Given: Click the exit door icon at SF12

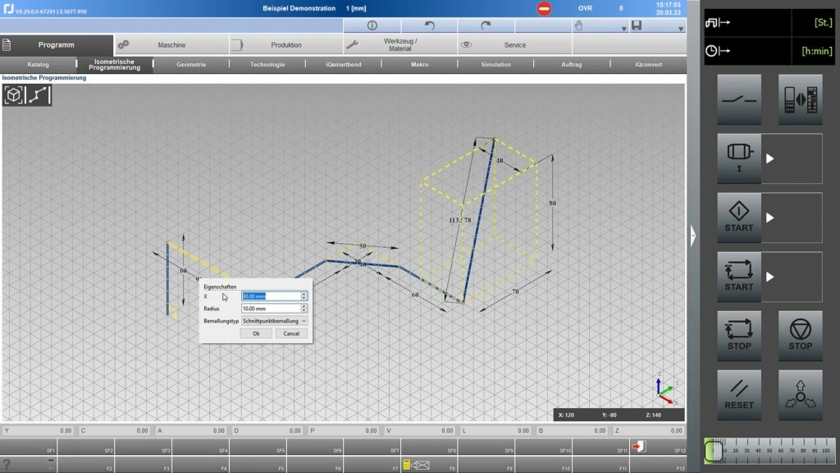Looking at the screenshot, I should pos(638,447).
